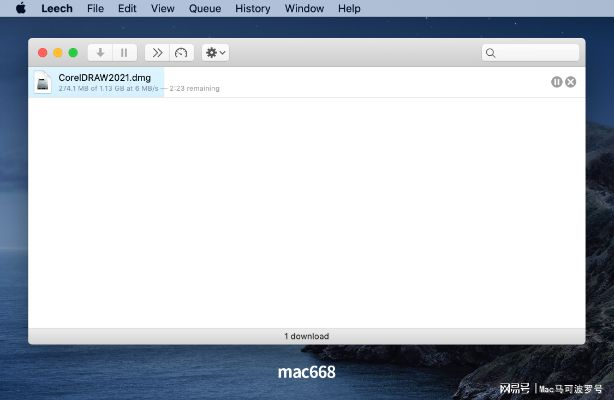Image resolution: width=614 pixels, height=400 pixels.
Task: Open the History menu
Action: click(252, 8)
